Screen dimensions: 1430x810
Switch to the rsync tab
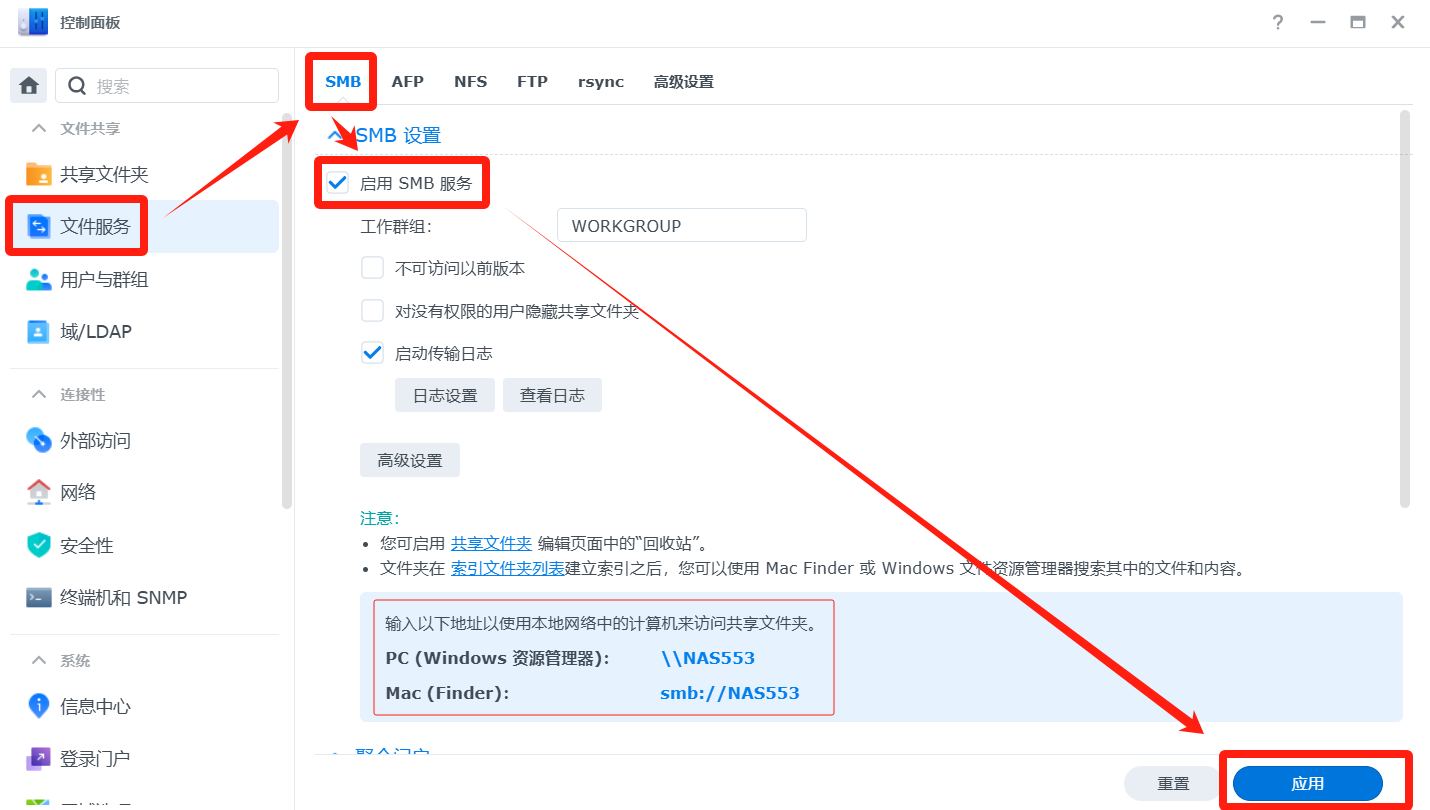(x=600, y=82)
